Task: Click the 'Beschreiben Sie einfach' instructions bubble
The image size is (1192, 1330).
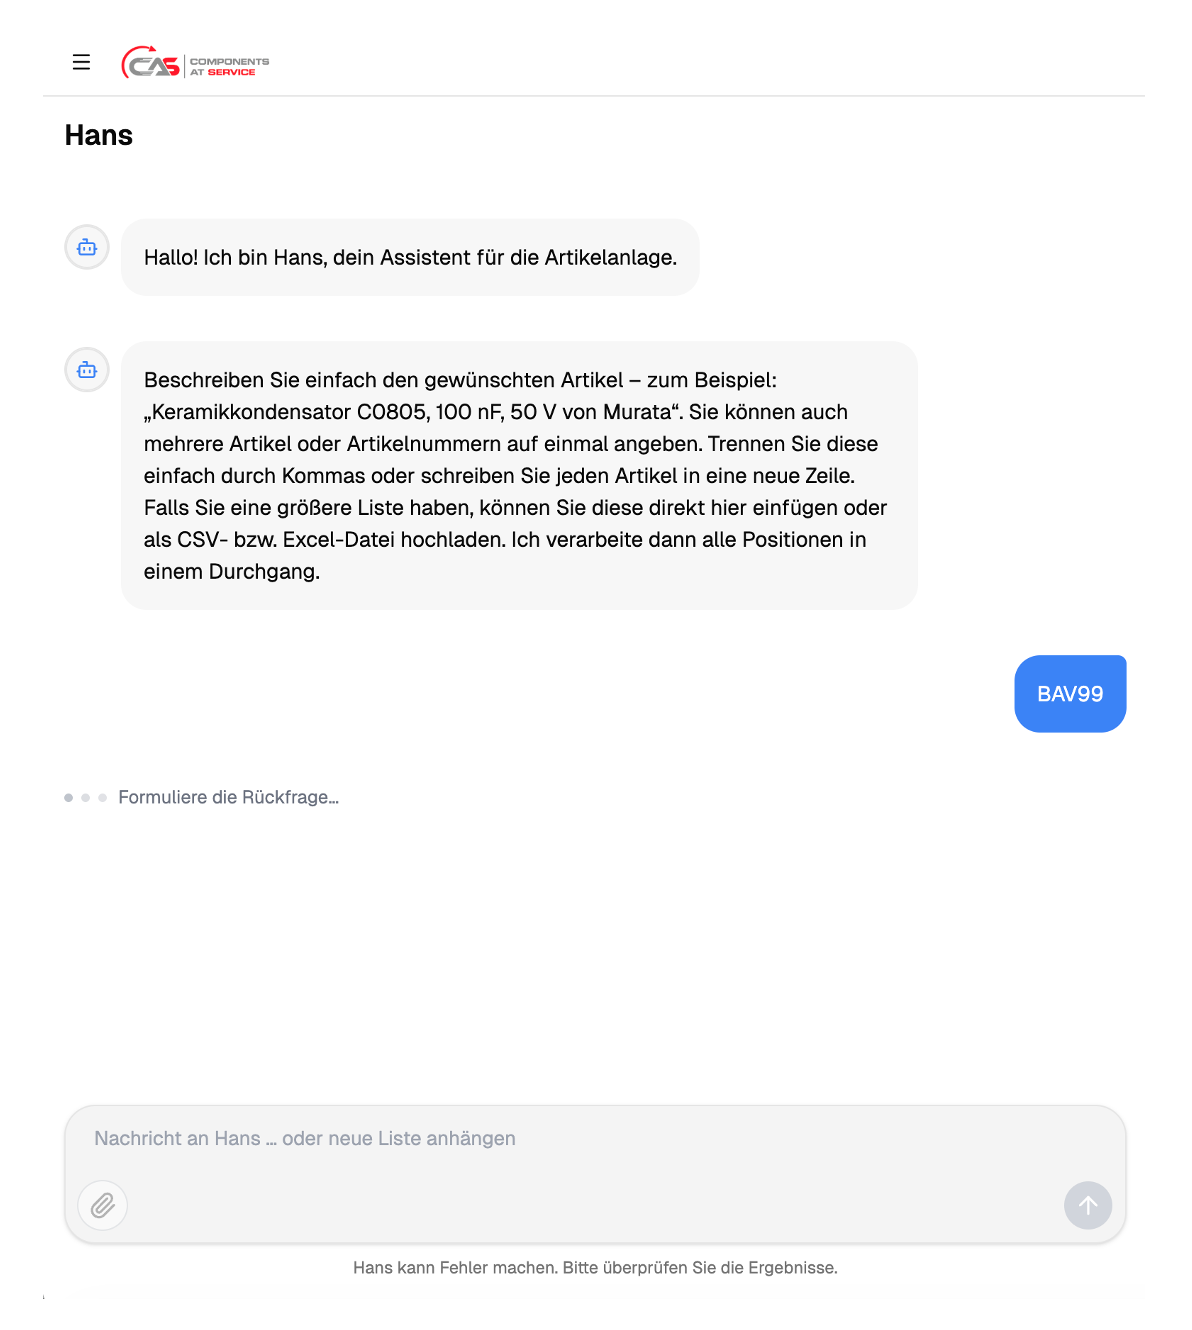Action: 519,476
